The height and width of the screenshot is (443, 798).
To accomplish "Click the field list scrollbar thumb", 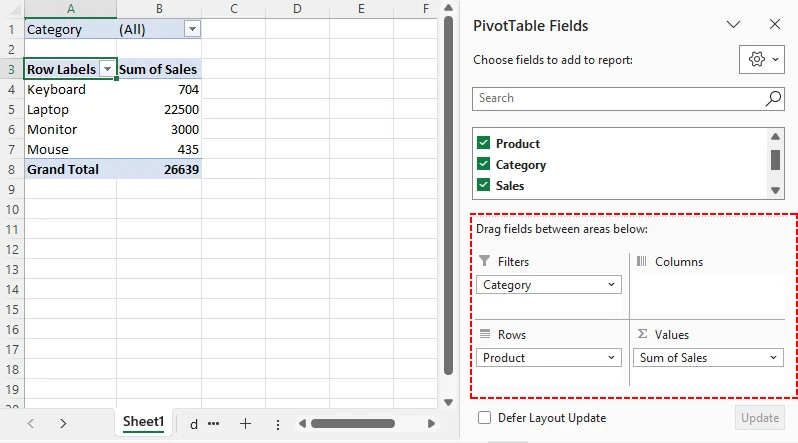I will tap(775, 160).
